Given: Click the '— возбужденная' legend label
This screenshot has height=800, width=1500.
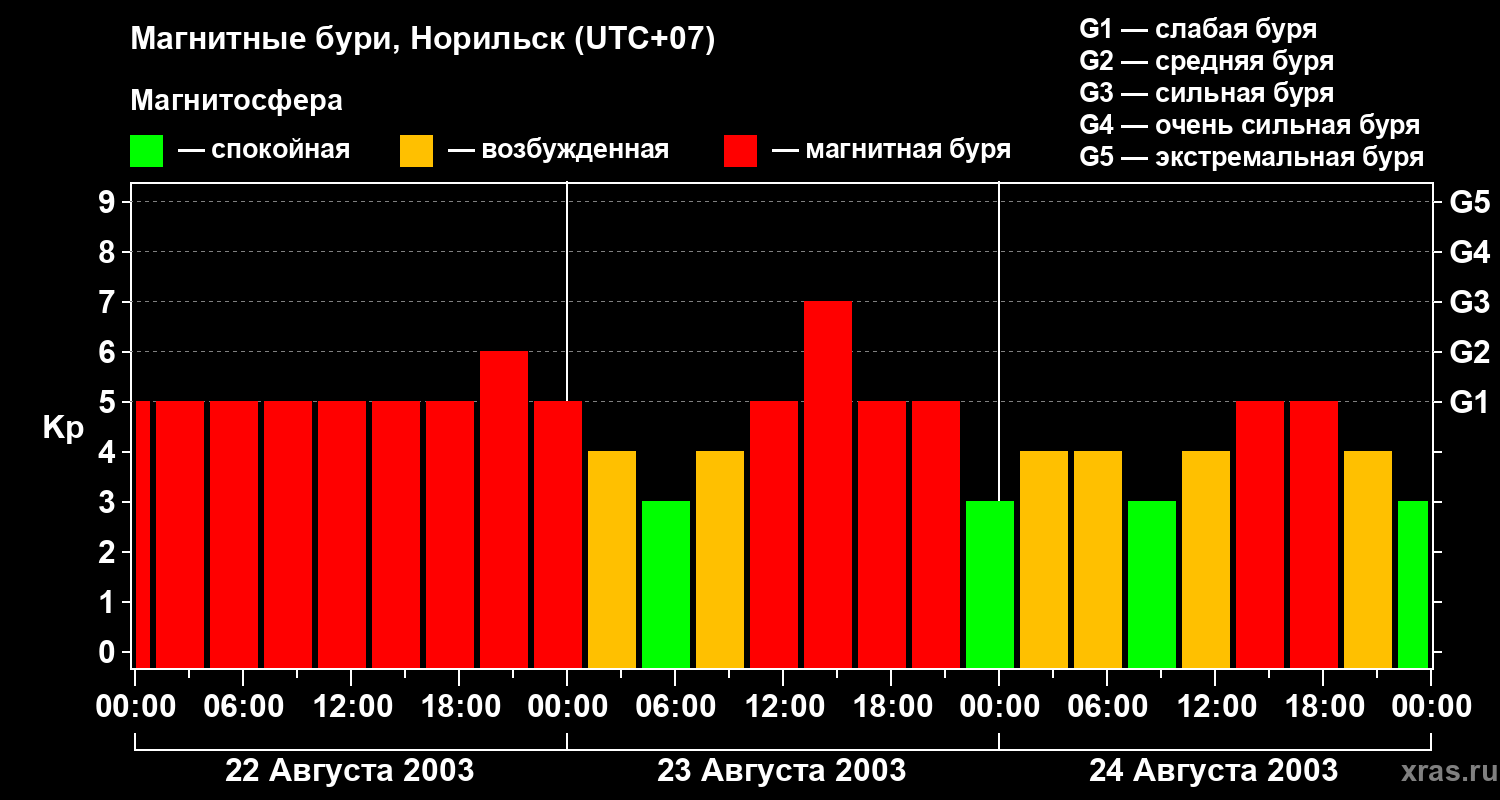Looking at the screenshot, I should [558, 151].
